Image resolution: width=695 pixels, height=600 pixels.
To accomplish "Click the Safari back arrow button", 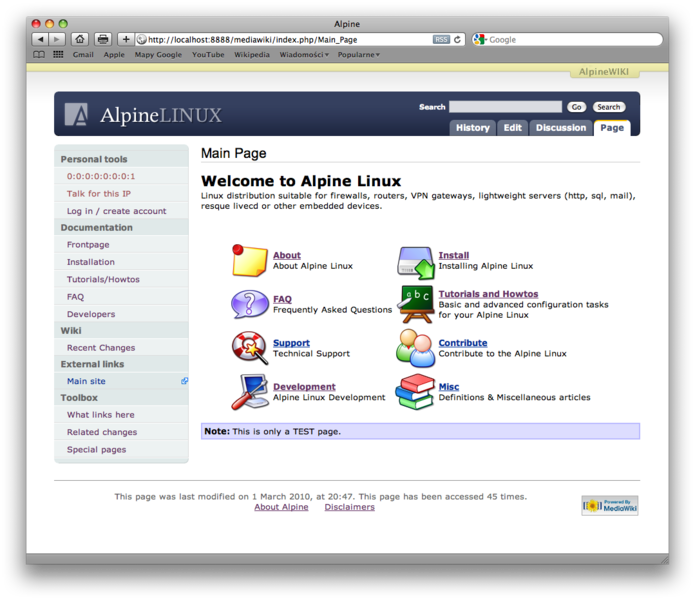I will (x=40, y=39).
